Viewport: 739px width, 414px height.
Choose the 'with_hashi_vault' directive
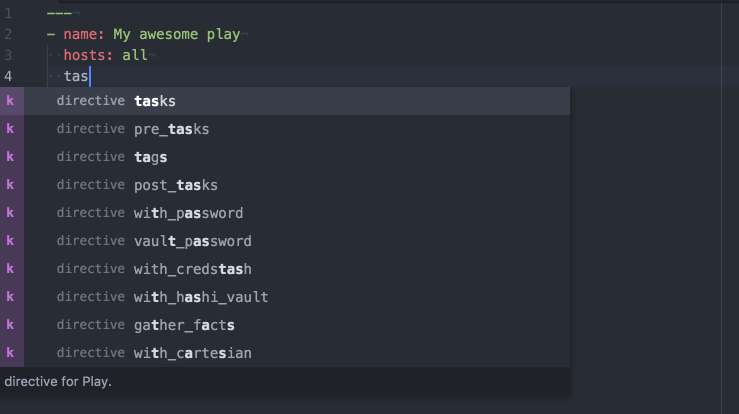(x=285, y=297)
